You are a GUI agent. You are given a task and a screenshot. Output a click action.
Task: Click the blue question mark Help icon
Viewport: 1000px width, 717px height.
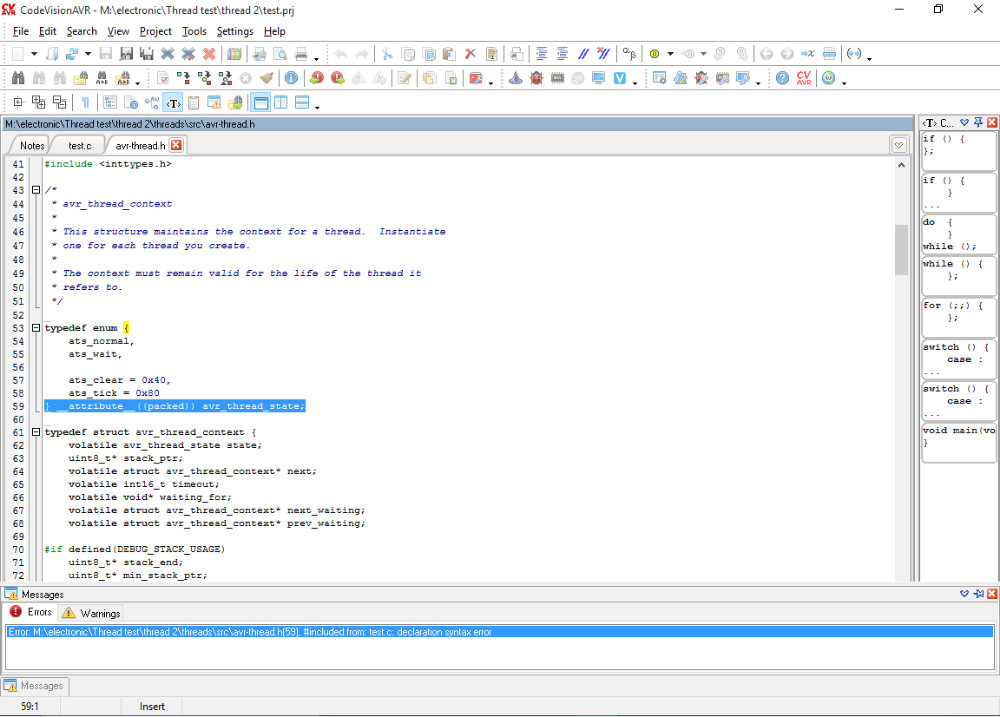click(x=782, y=78)
